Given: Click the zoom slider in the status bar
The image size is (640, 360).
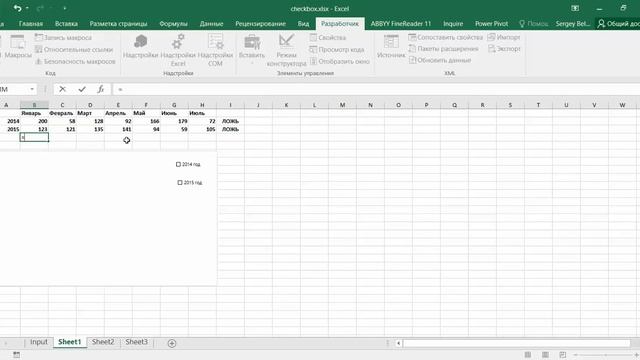Looking at the screenshot, I should [606, 355].
